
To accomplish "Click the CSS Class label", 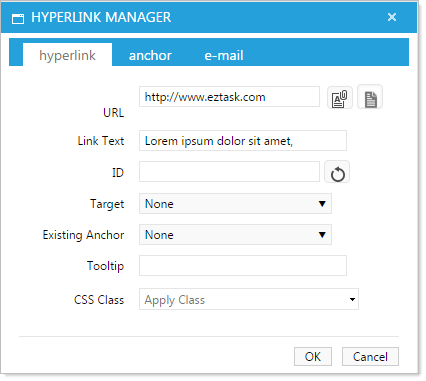I will [x=99, y=299].
